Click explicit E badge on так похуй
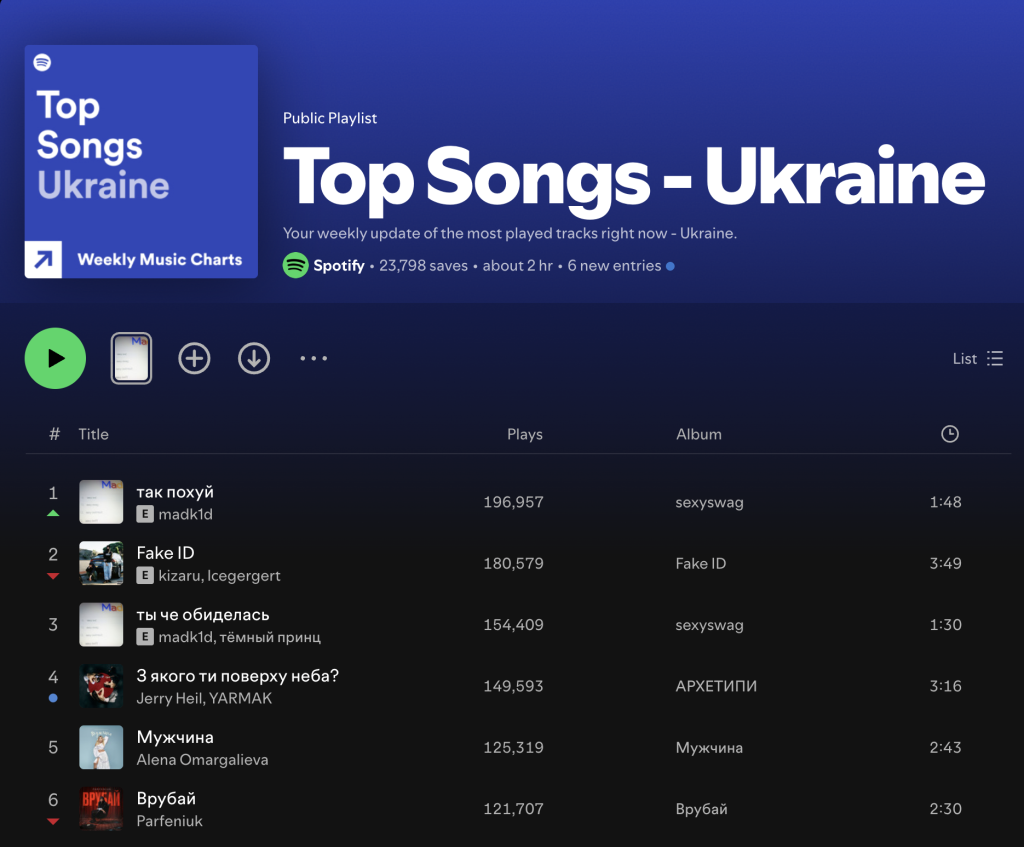 [x=145, y=514]
